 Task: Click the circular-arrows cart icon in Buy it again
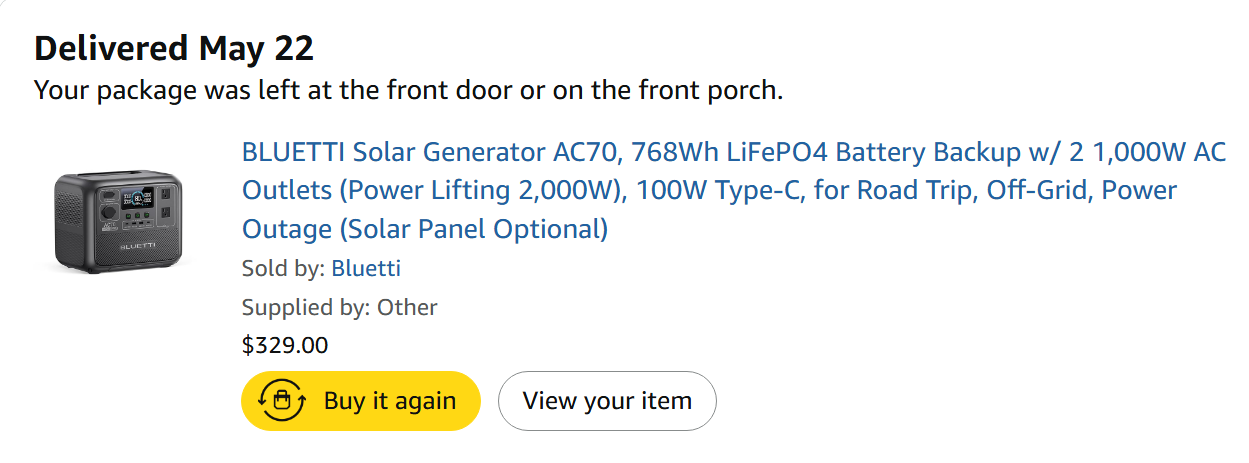coord(282,401)
